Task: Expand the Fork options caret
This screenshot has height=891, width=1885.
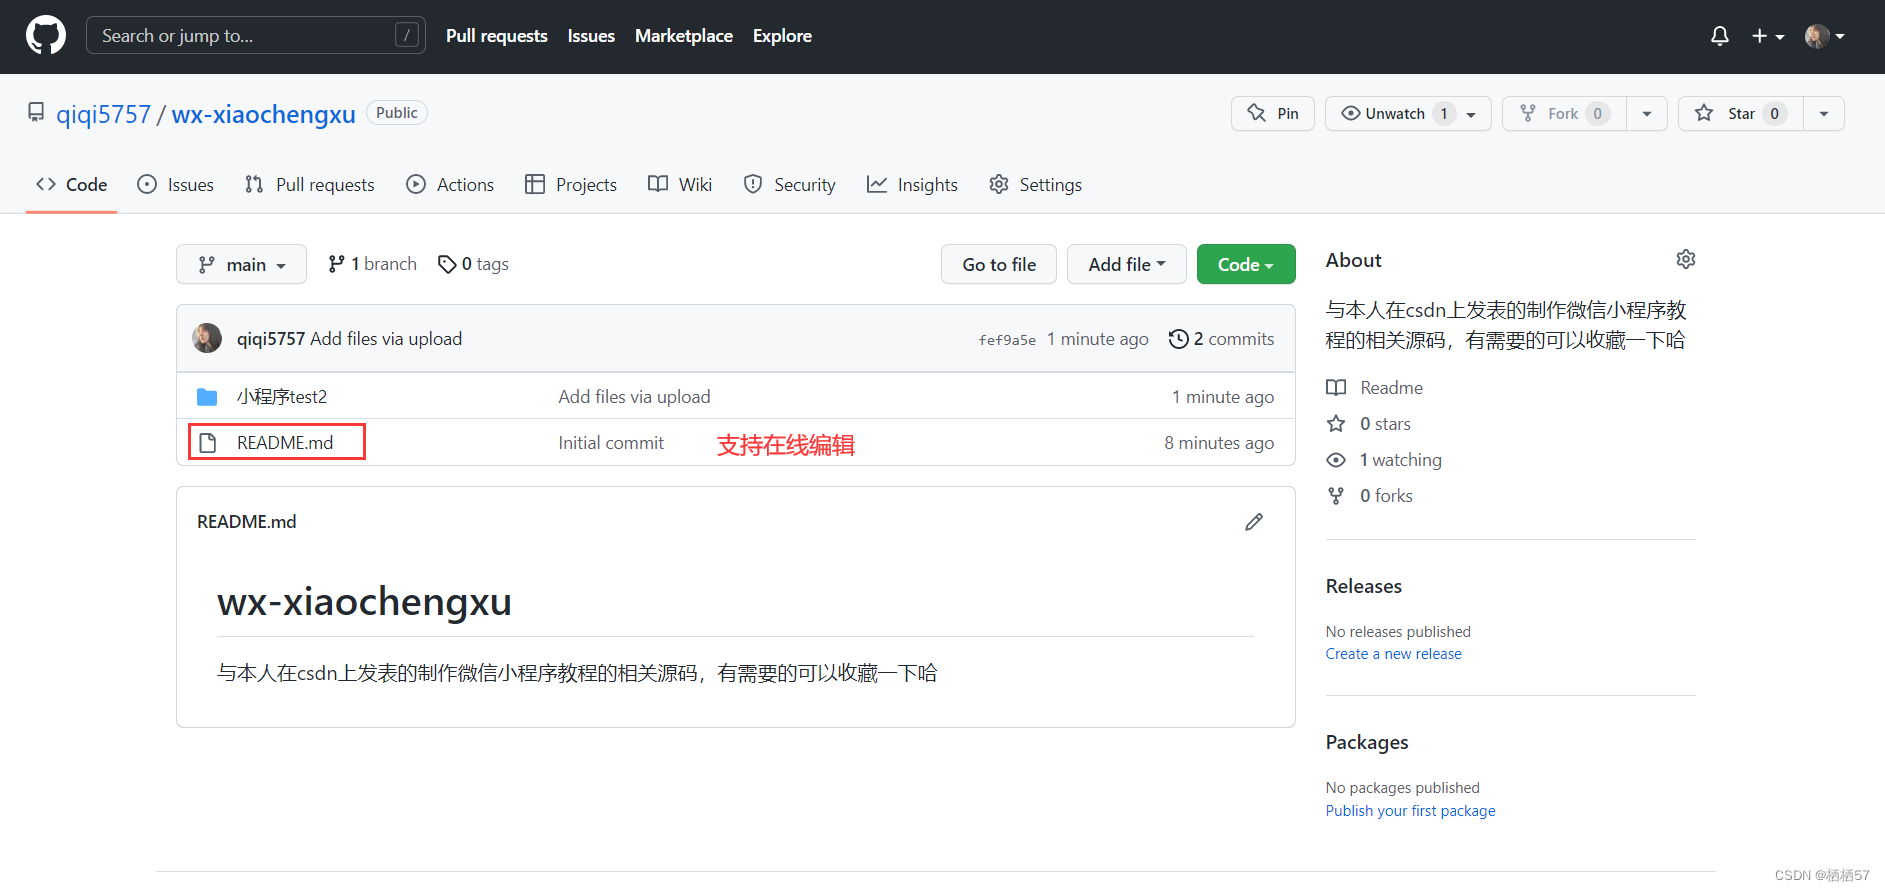Action: pyautogui.click(x=1647, y=114)
